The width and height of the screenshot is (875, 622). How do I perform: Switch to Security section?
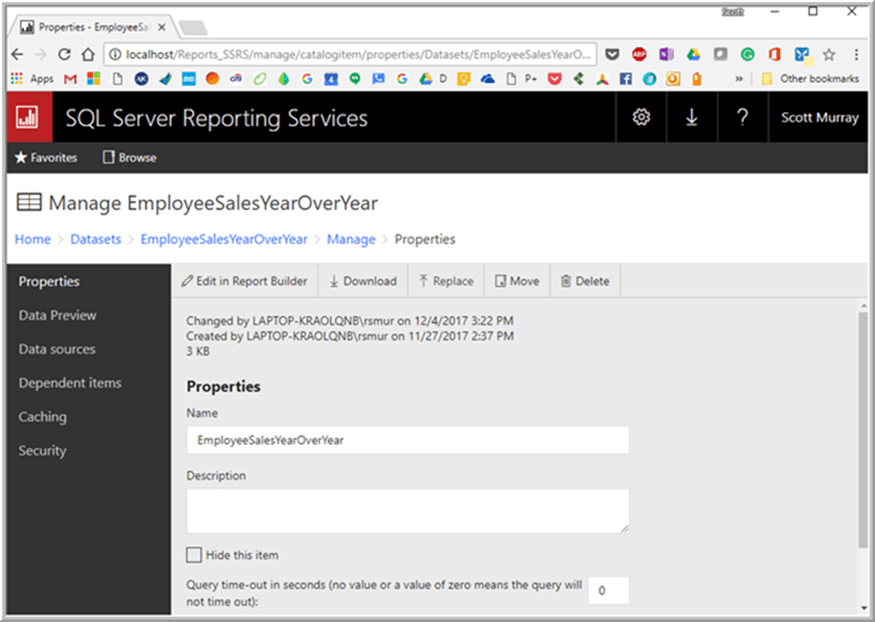(42, 451)
